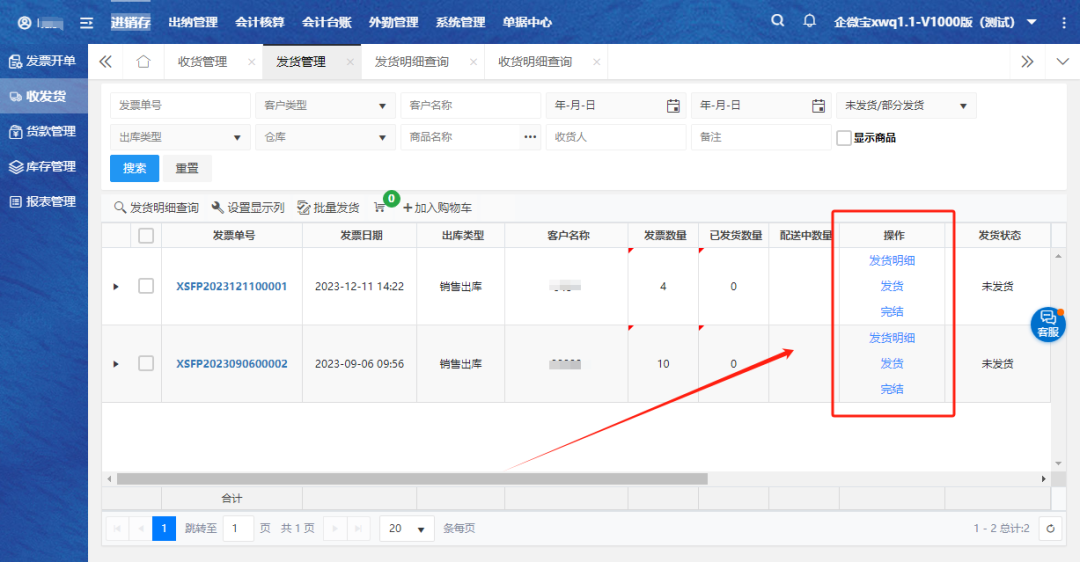Expand row details for XSFP2023090600002
Viewport: 1080px width, 562px height.
116,364
